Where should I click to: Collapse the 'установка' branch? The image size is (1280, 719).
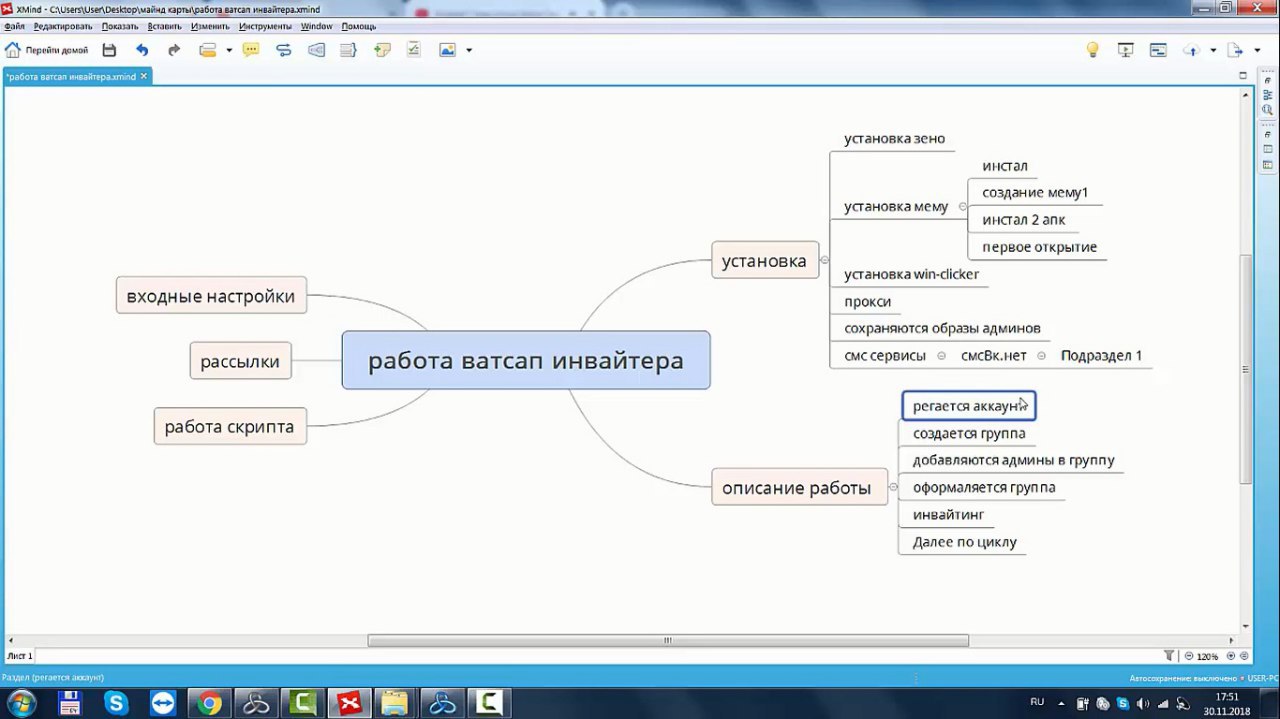[x=825, y=260]
